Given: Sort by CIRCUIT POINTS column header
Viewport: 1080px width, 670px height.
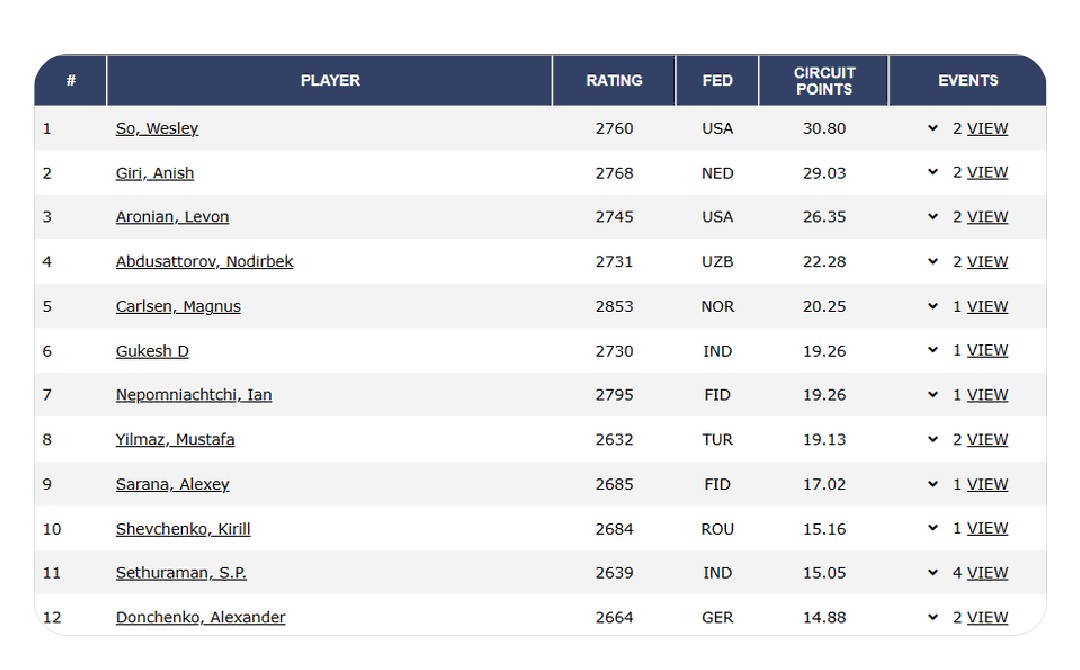Looking at the screenshot, I should (824, 81).
